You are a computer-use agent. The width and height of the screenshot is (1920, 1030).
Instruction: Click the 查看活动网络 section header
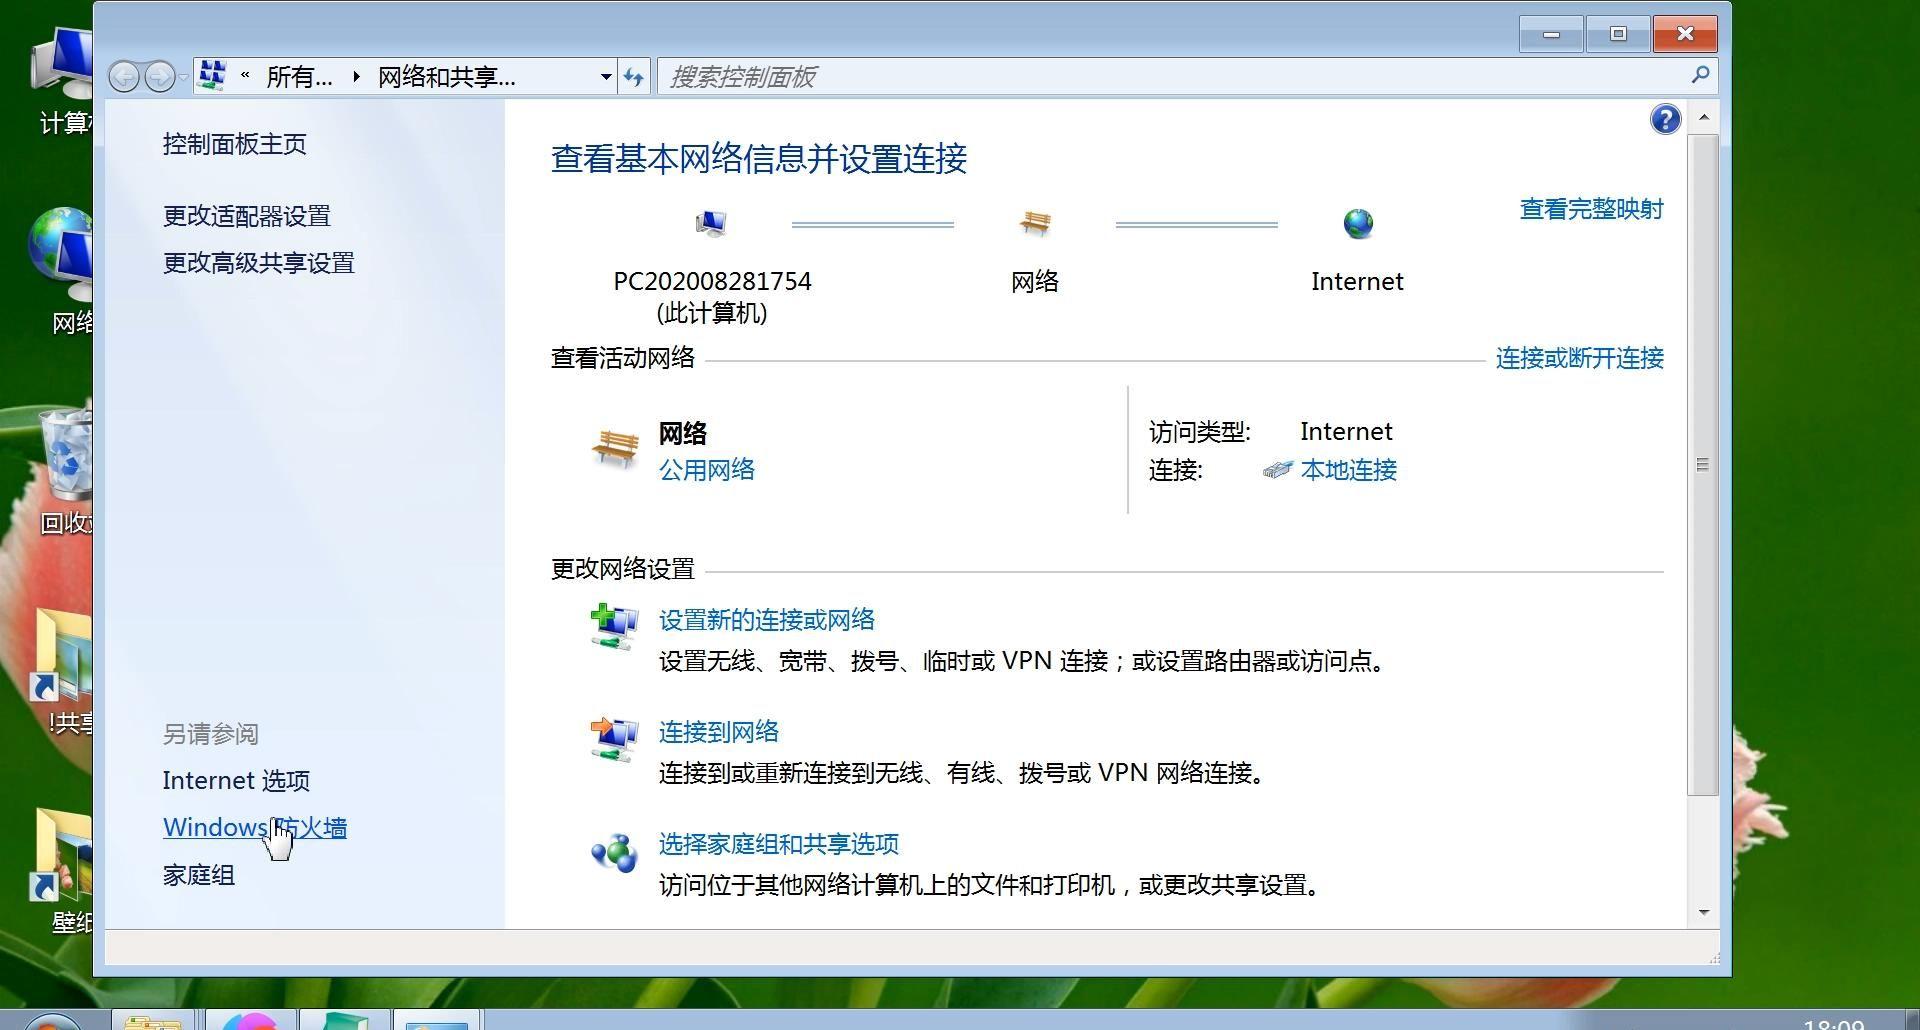click(x=623, y=358)
